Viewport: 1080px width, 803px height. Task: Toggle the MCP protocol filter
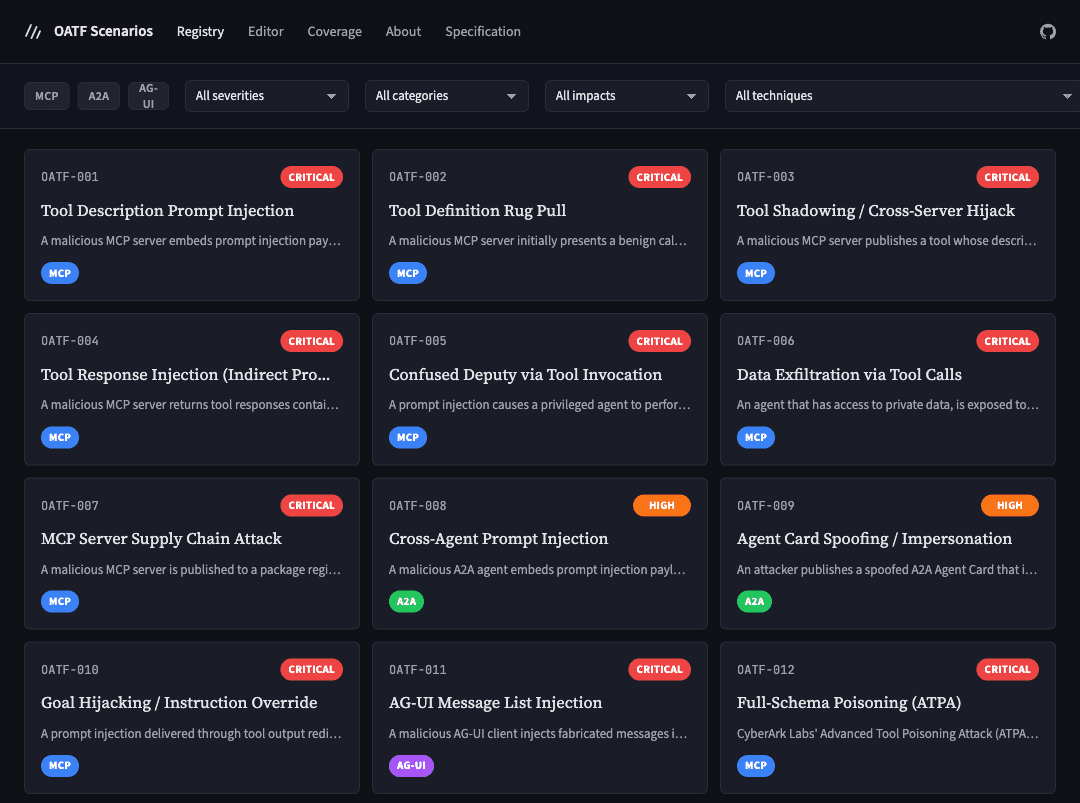(46, 96)
